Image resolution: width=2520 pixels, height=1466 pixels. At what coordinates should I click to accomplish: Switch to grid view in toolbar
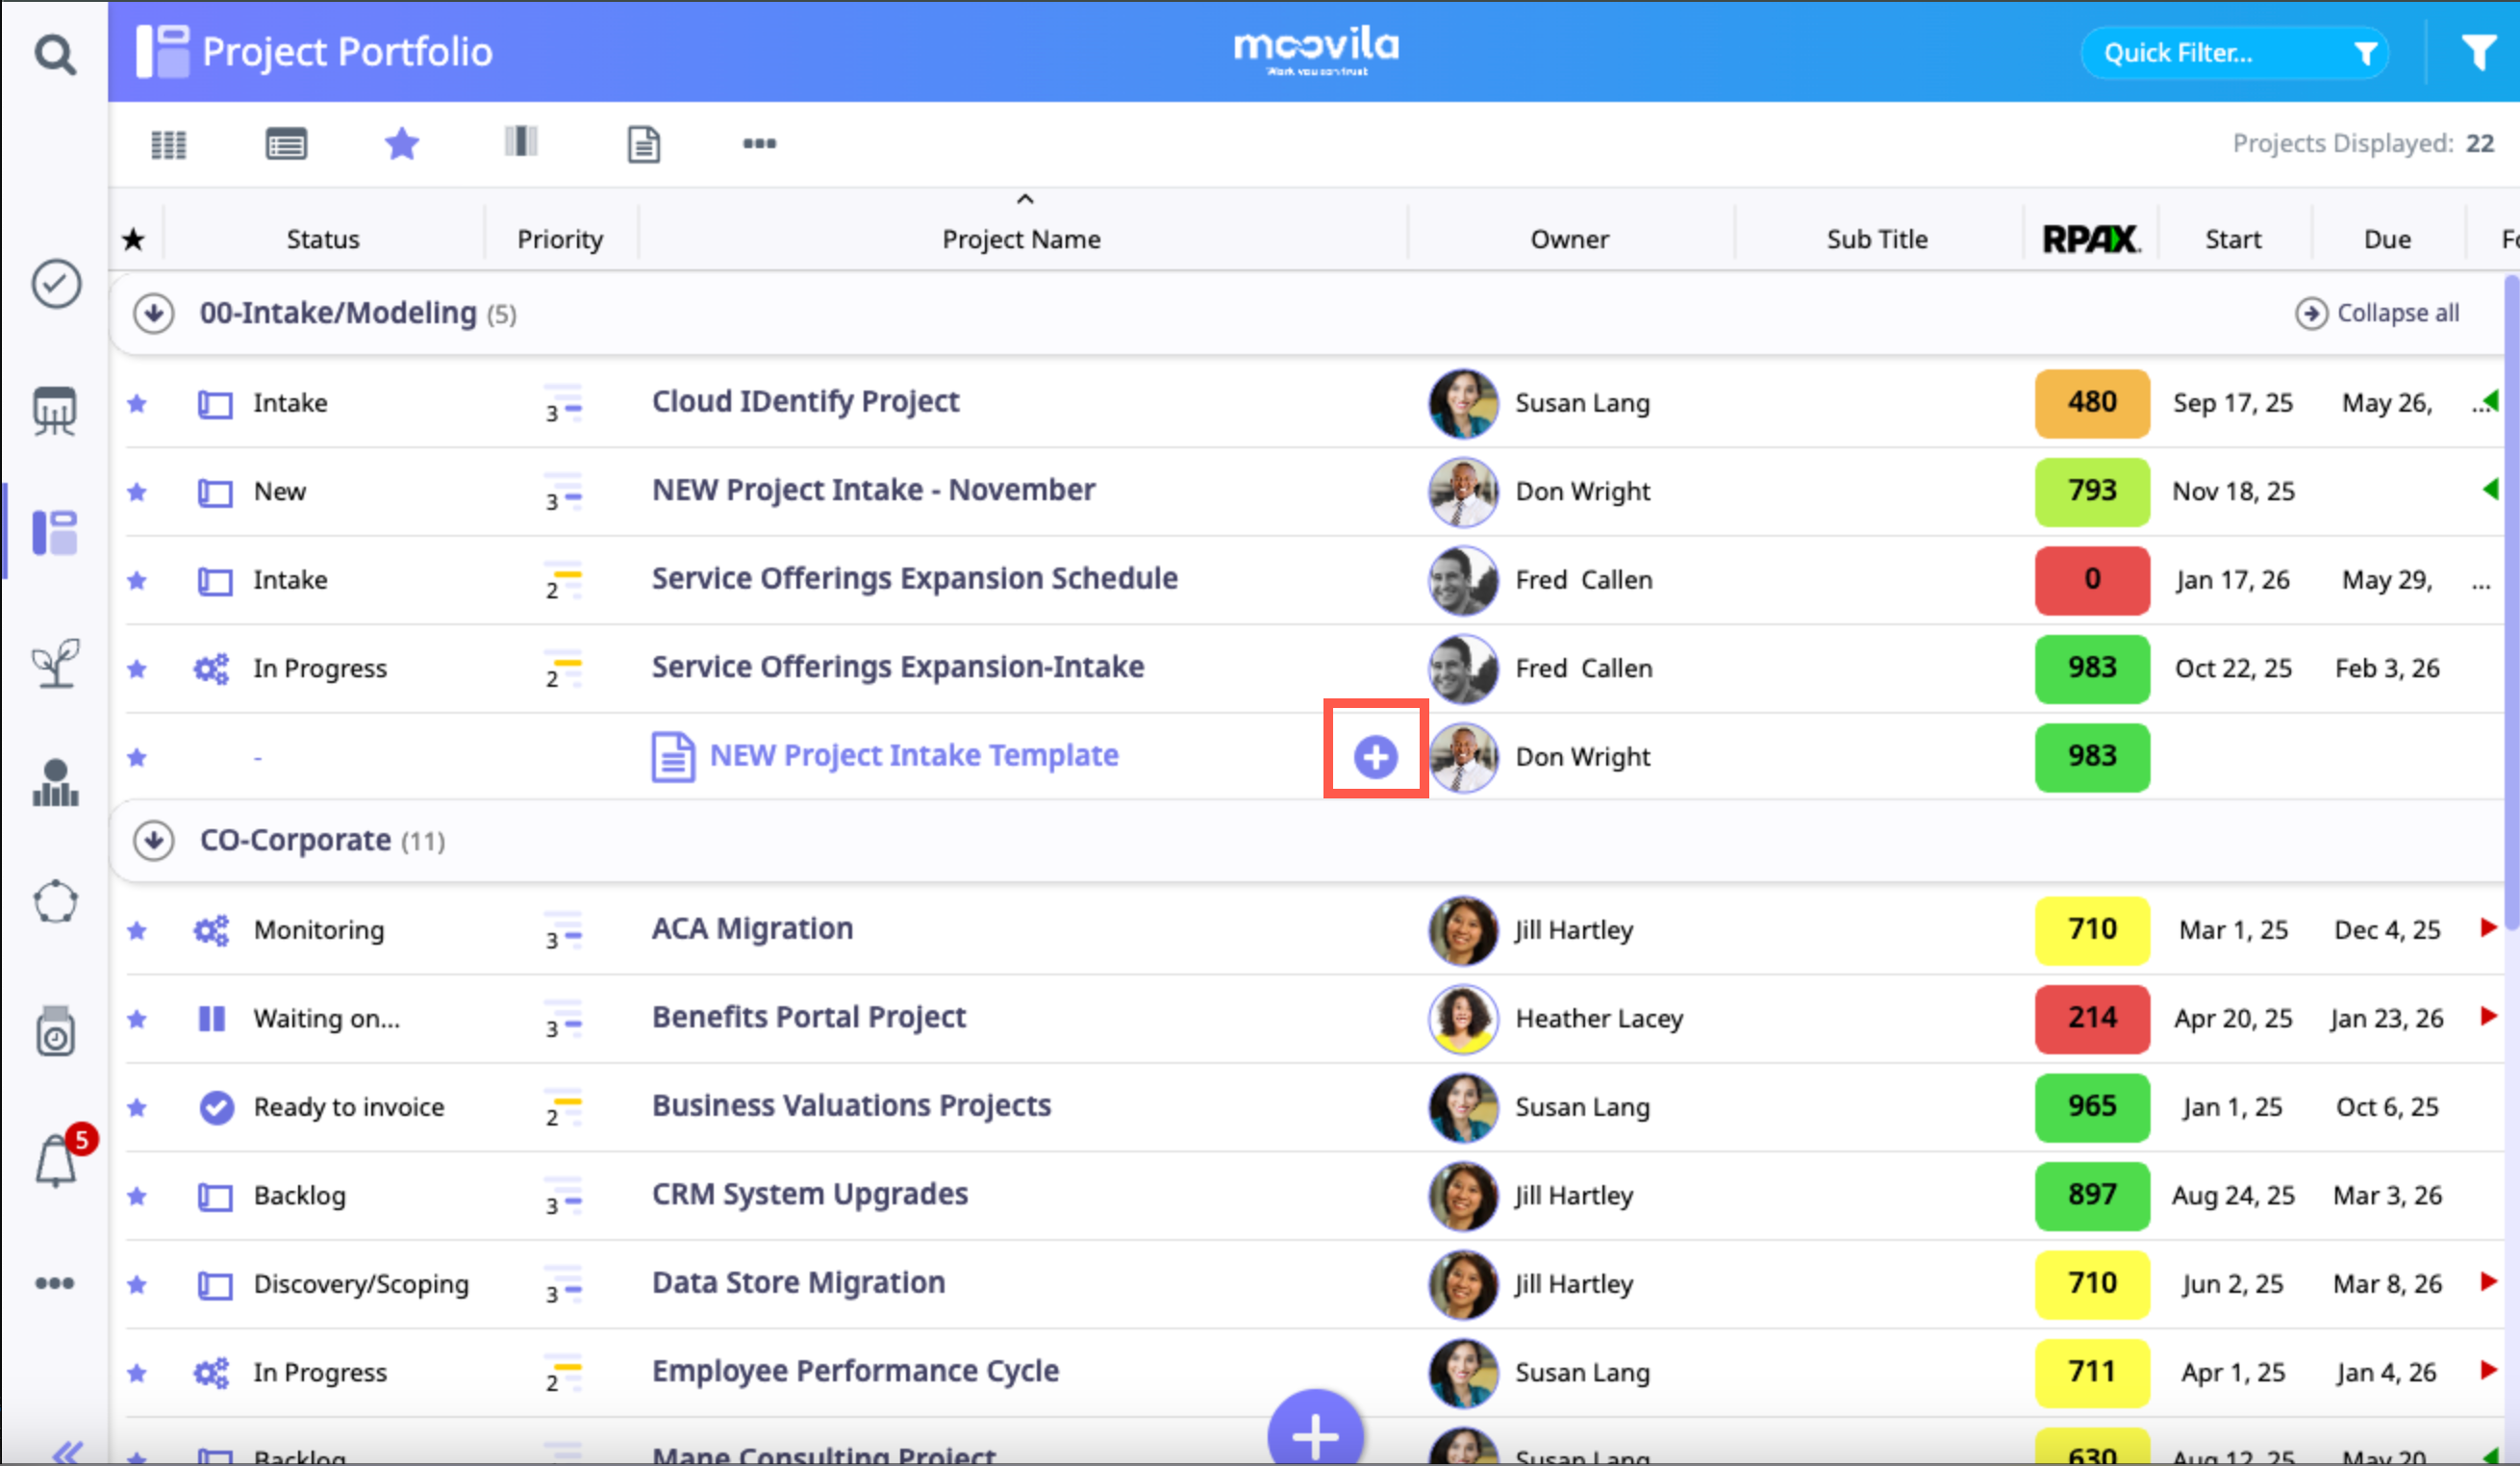click(168, 144)
